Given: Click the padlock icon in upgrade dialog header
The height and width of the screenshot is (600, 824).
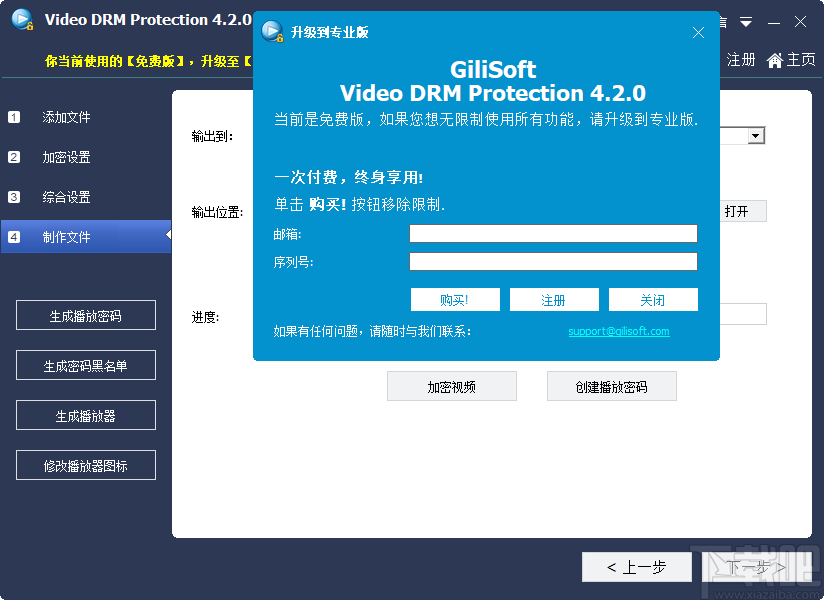Looking at the screenshot, I should pos(272,31).
